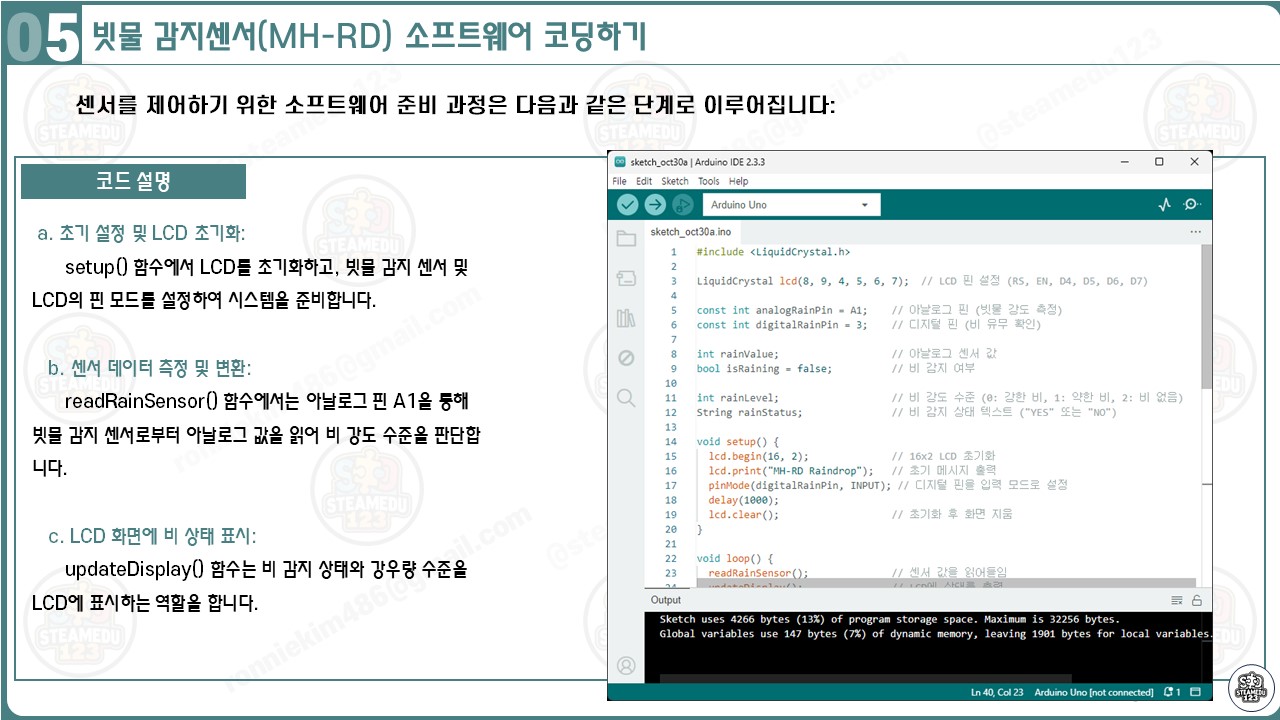This screenshot has height=720, width=1280.
Task: Start the debugger from the toolbar
Action: [x=683, y=205]
